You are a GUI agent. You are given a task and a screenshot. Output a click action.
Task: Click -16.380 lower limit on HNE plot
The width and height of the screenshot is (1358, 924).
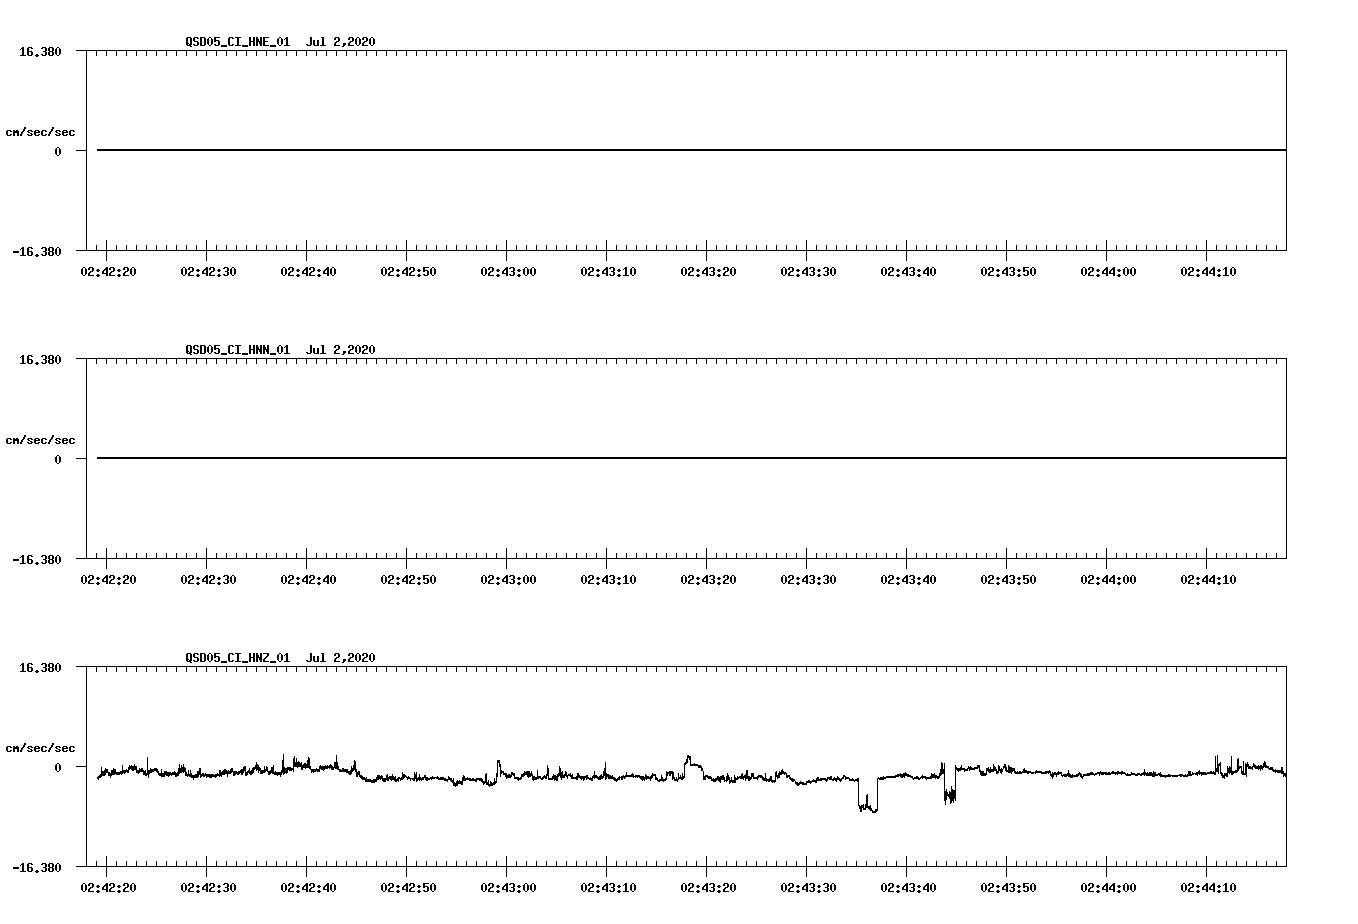pos(37,251)
